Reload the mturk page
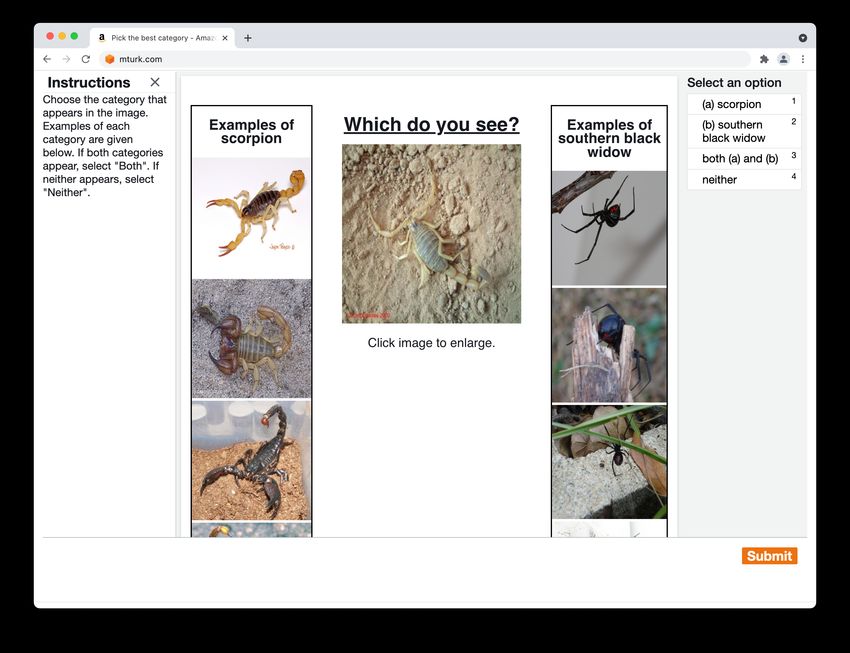The height and width of the screenshot is (653, 850). [86, 59]
